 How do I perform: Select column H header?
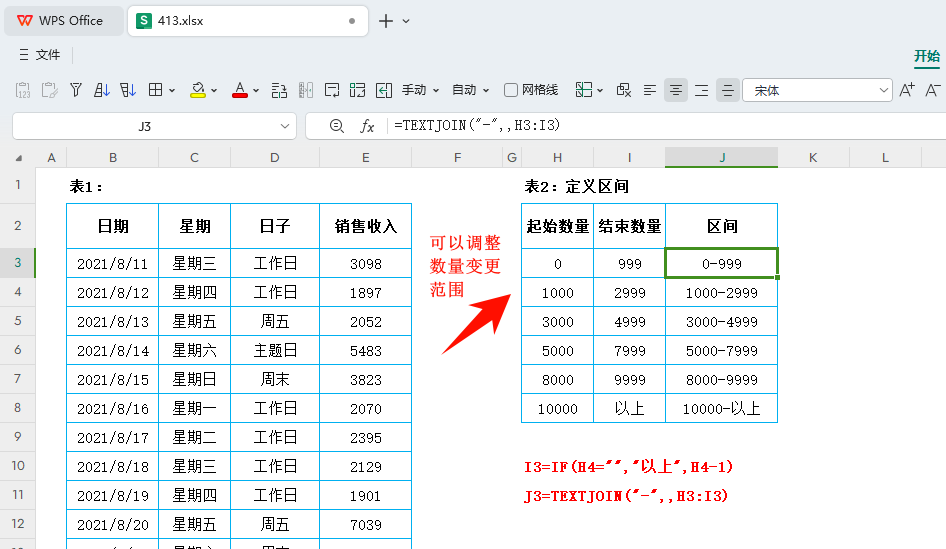click(557, 157)
